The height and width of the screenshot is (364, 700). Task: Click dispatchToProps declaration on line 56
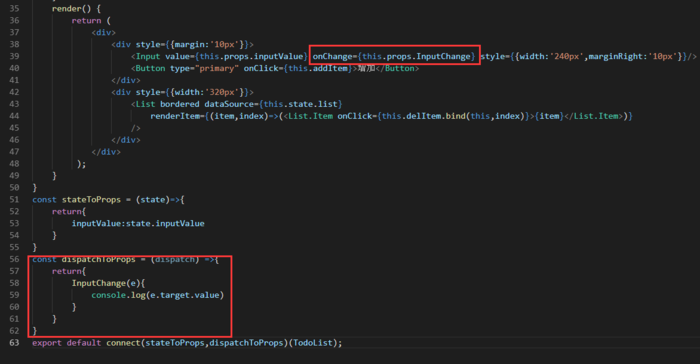pos(98,259)
